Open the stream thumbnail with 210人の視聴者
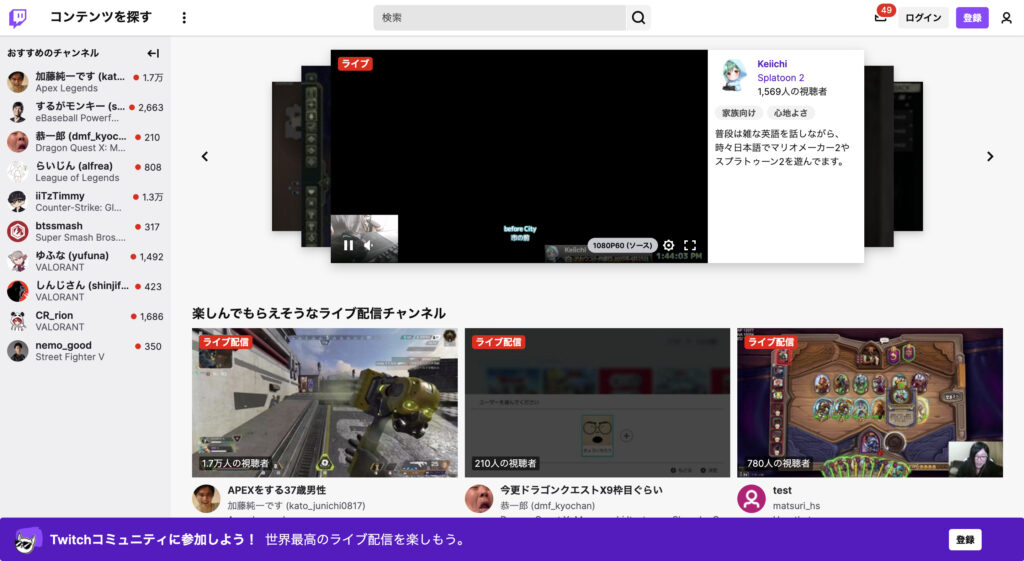 [597, 402]
